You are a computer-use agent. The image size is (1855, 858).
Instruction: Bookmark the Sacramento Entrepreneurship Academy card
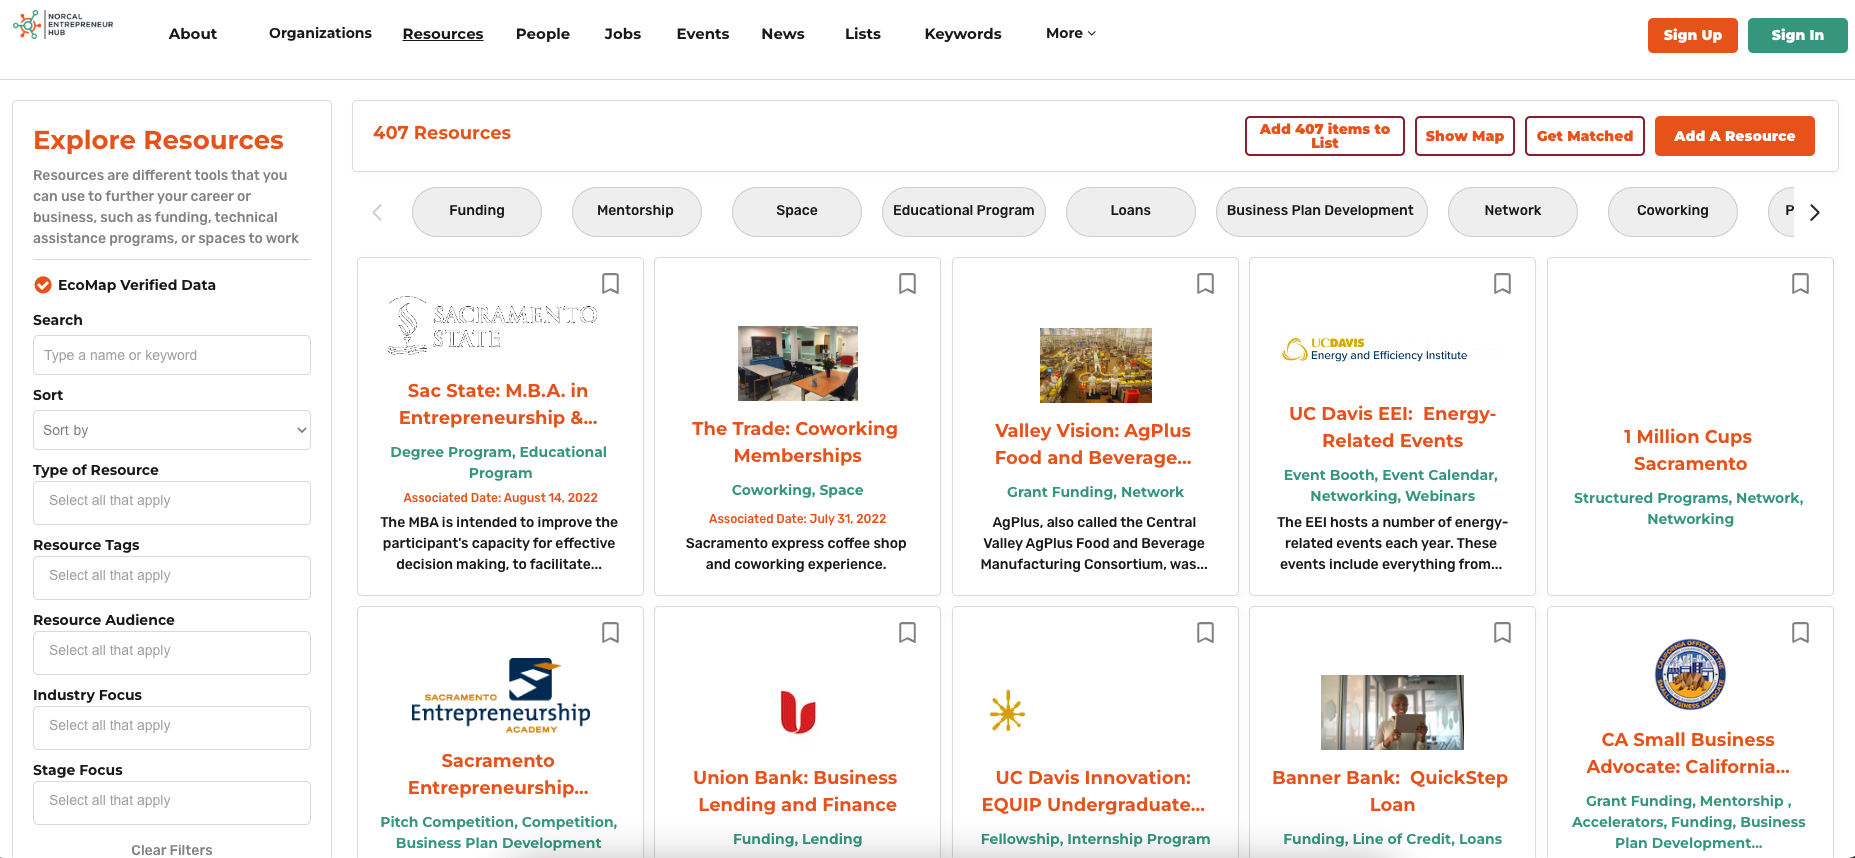pos(610,633)
